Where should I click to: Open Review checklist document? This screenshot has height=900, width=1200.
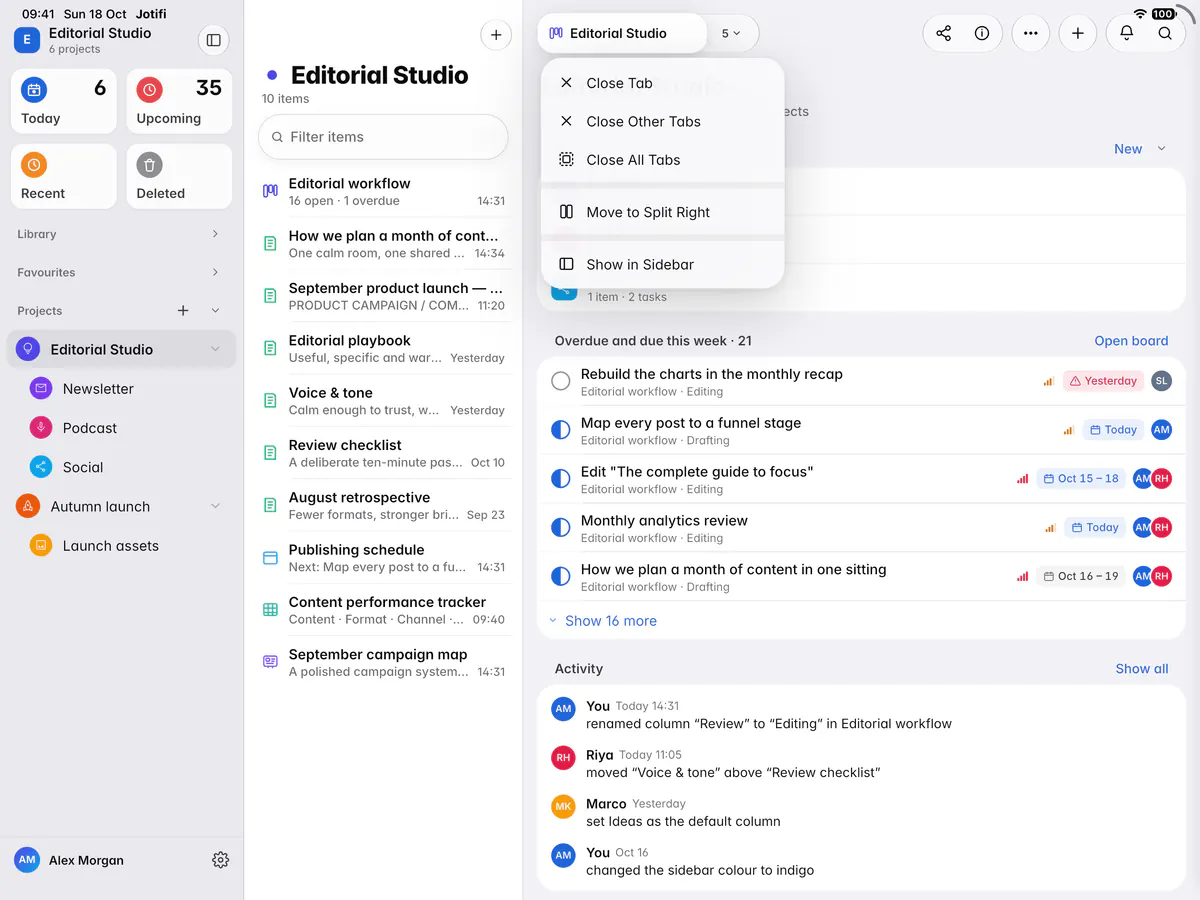click(384, 453)
